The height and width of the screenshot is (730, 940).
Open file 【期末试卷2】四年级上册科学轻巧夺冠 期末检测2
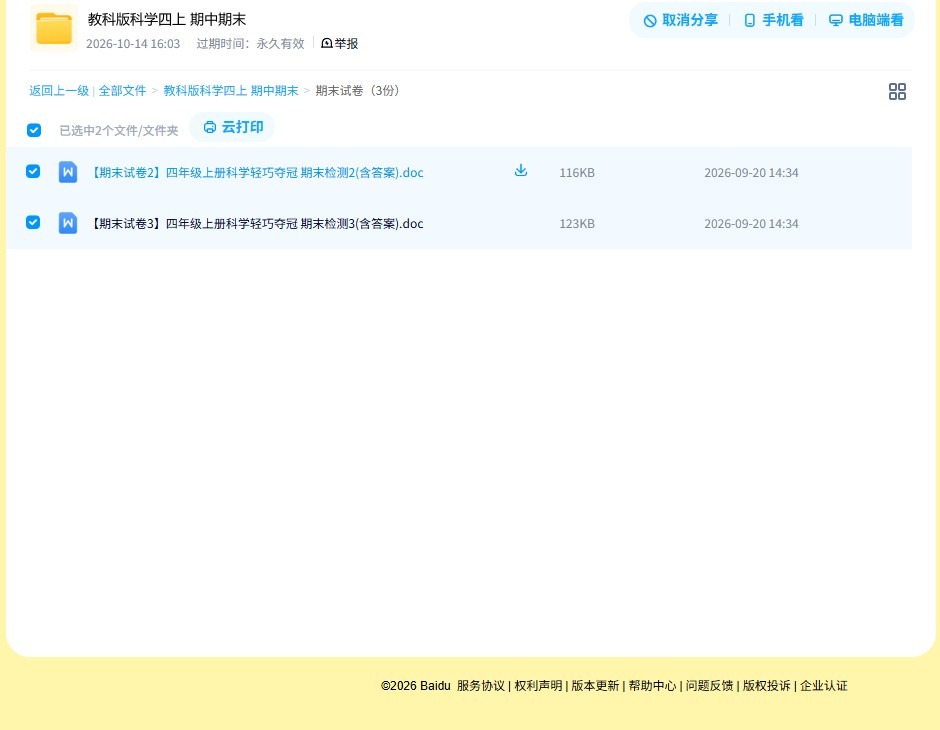(256, 173)
